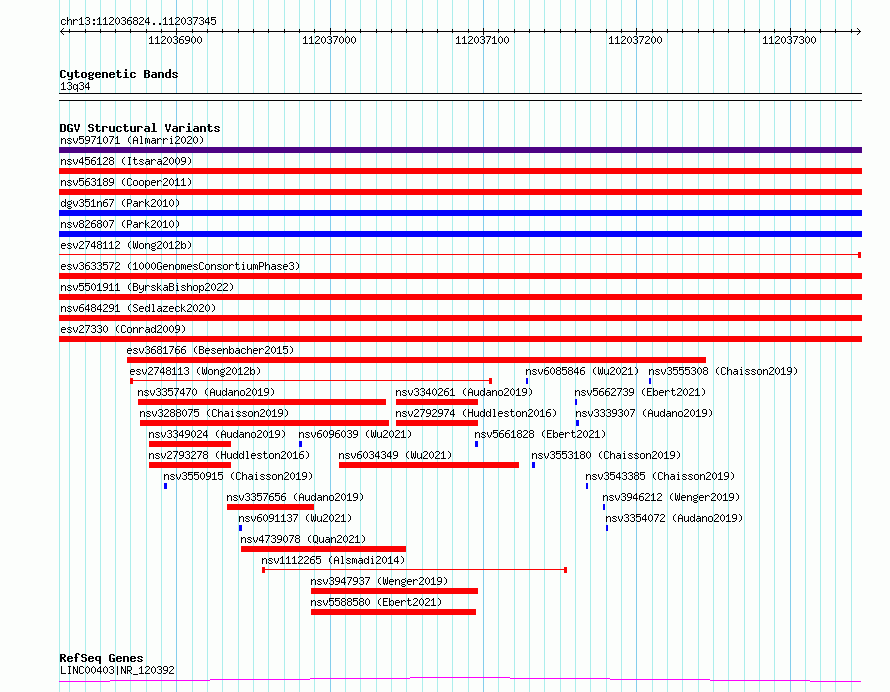Image resolution: width=890 pixels, height=692 pixels.
Task: Click the blue nsv826807 variant bar
Action: point(460,234)
